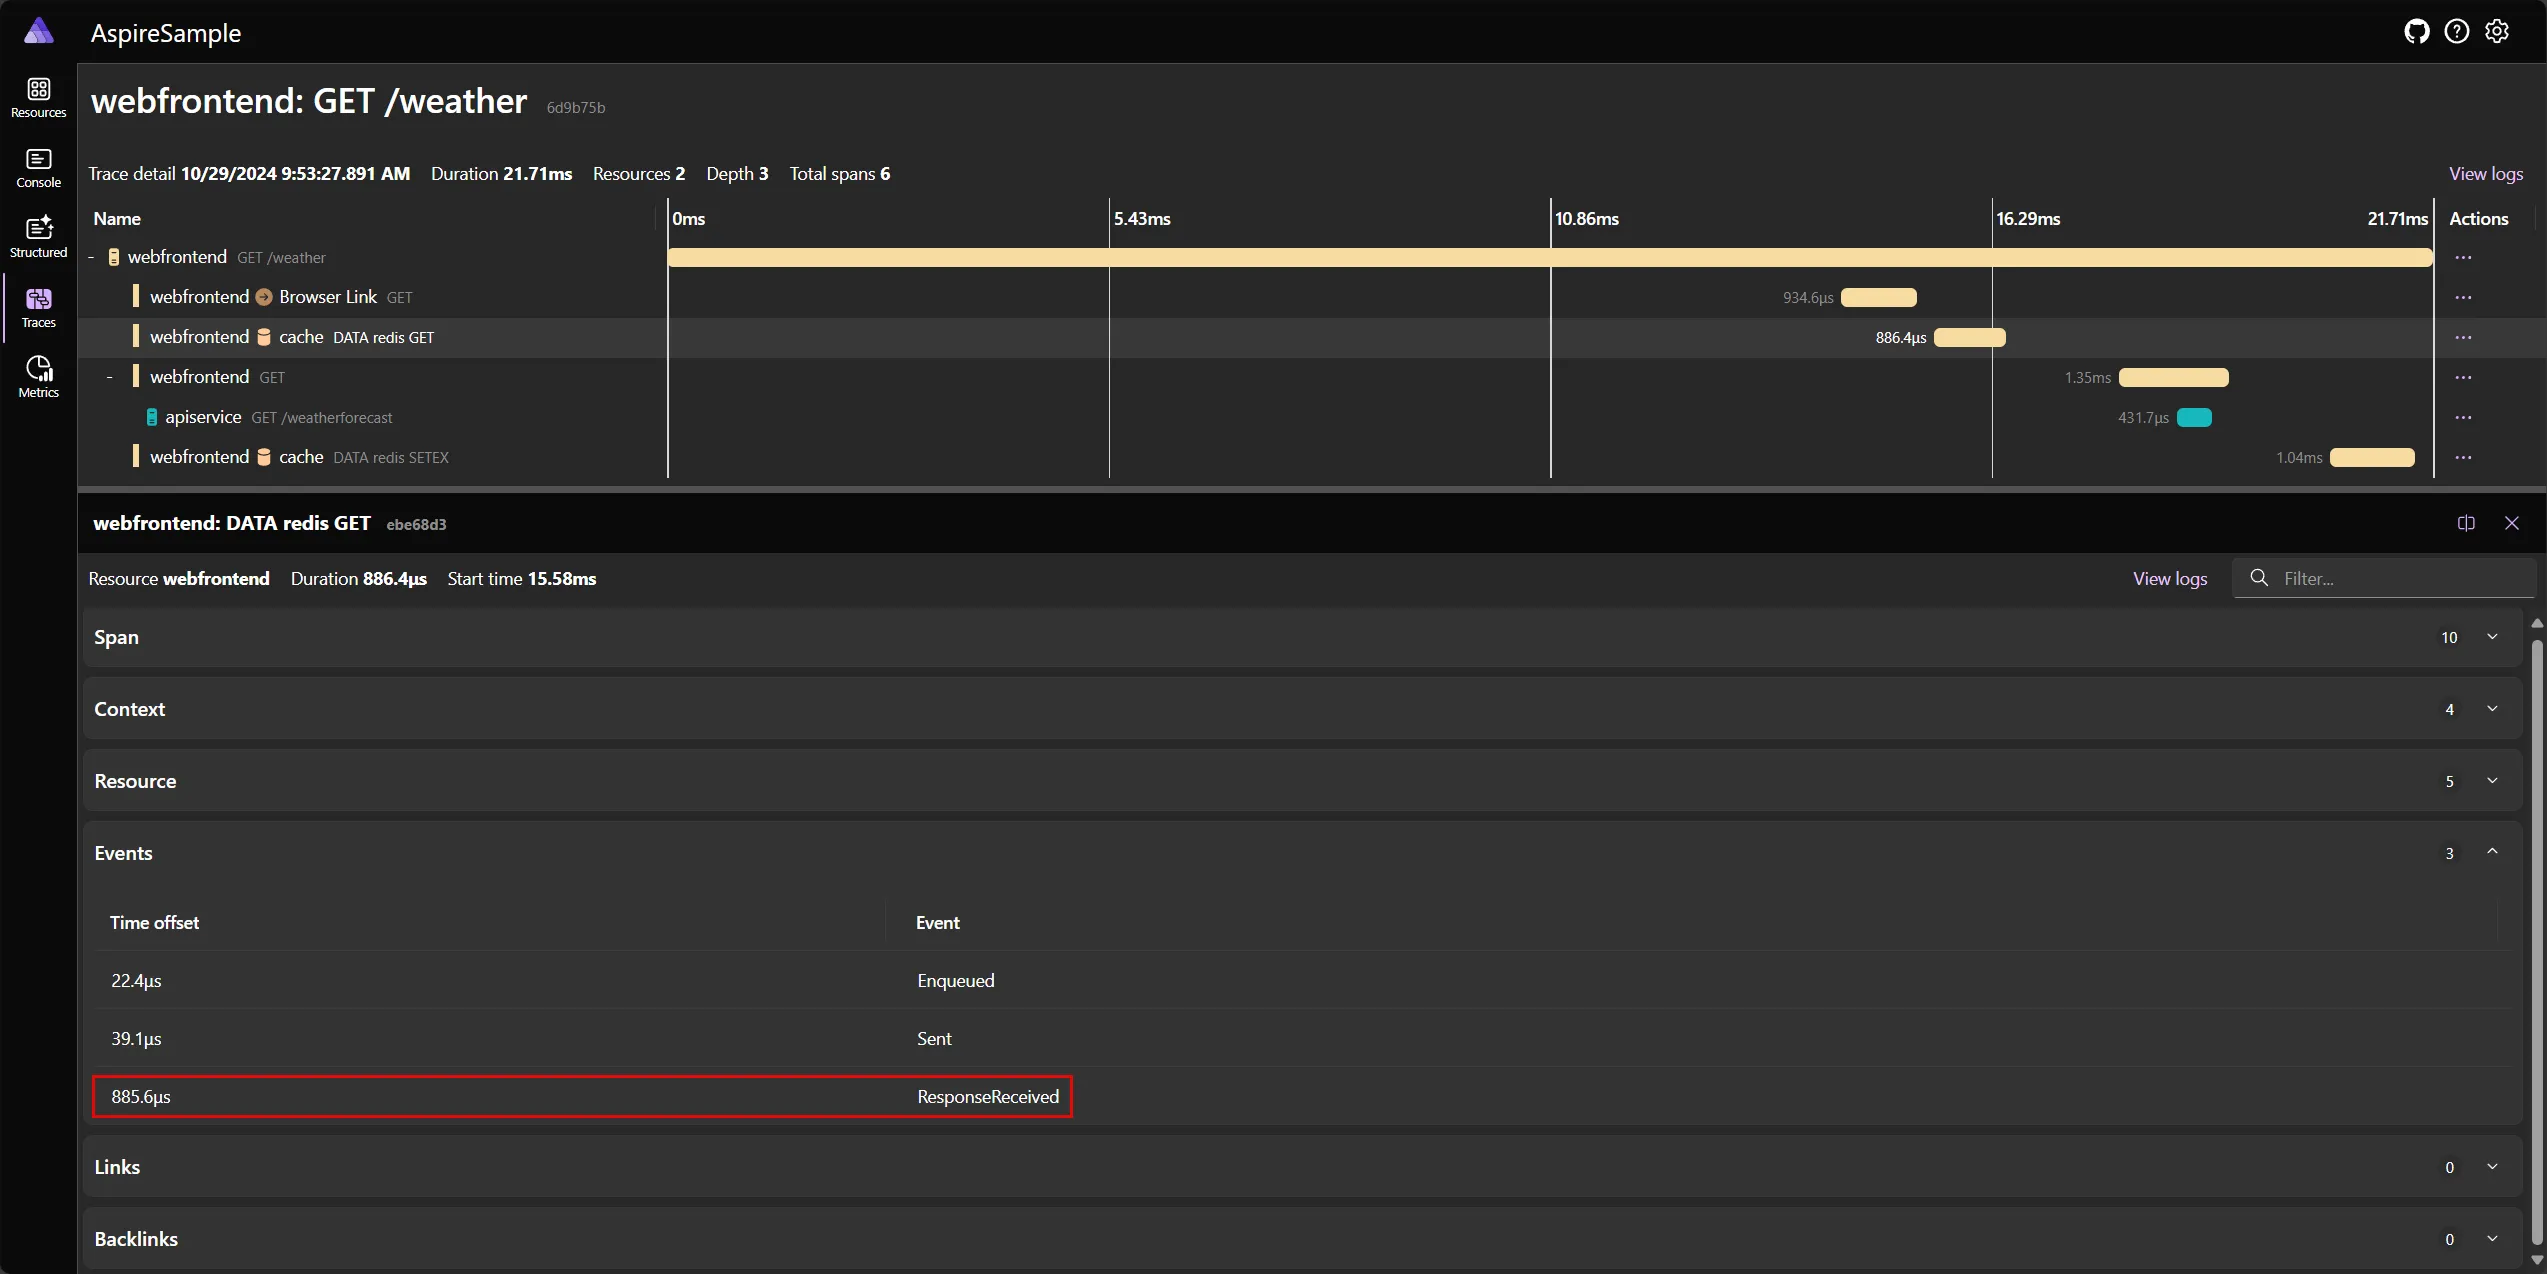Collapse the webfrontend GET /weather trace row
This screenshot has height=1274, width=2547.
coord(91,257)
